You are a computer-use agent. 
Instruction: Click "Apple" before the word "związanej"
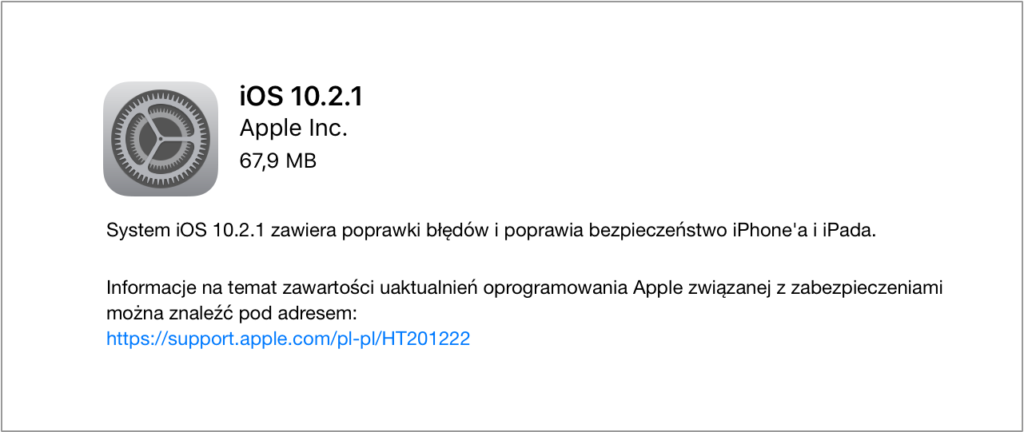click(657, 288)
